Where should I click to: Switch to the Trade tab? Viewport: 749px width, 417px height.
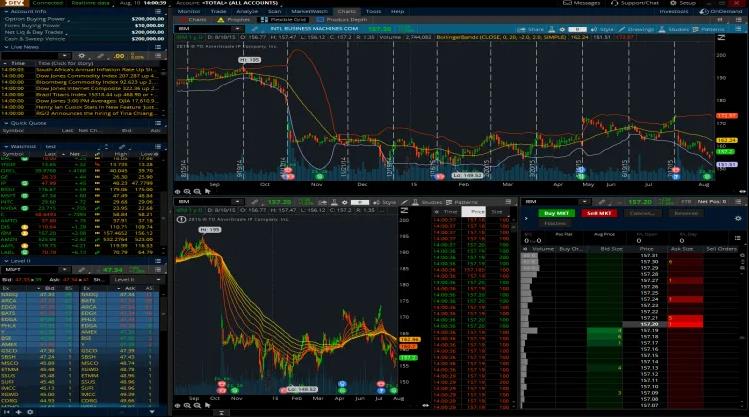point(236,11)
